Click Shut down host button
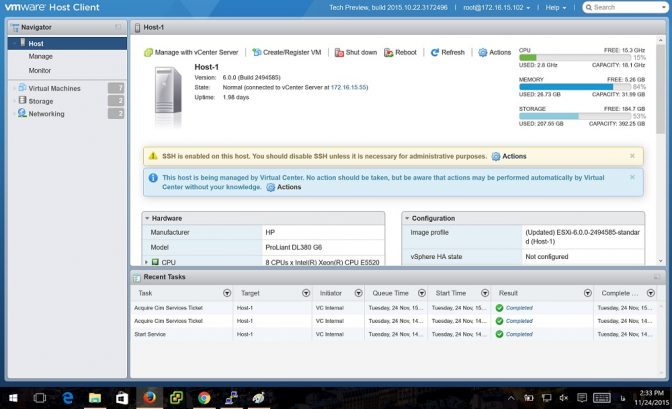This screenshot has height=409, width=672. tap(356, 52)
